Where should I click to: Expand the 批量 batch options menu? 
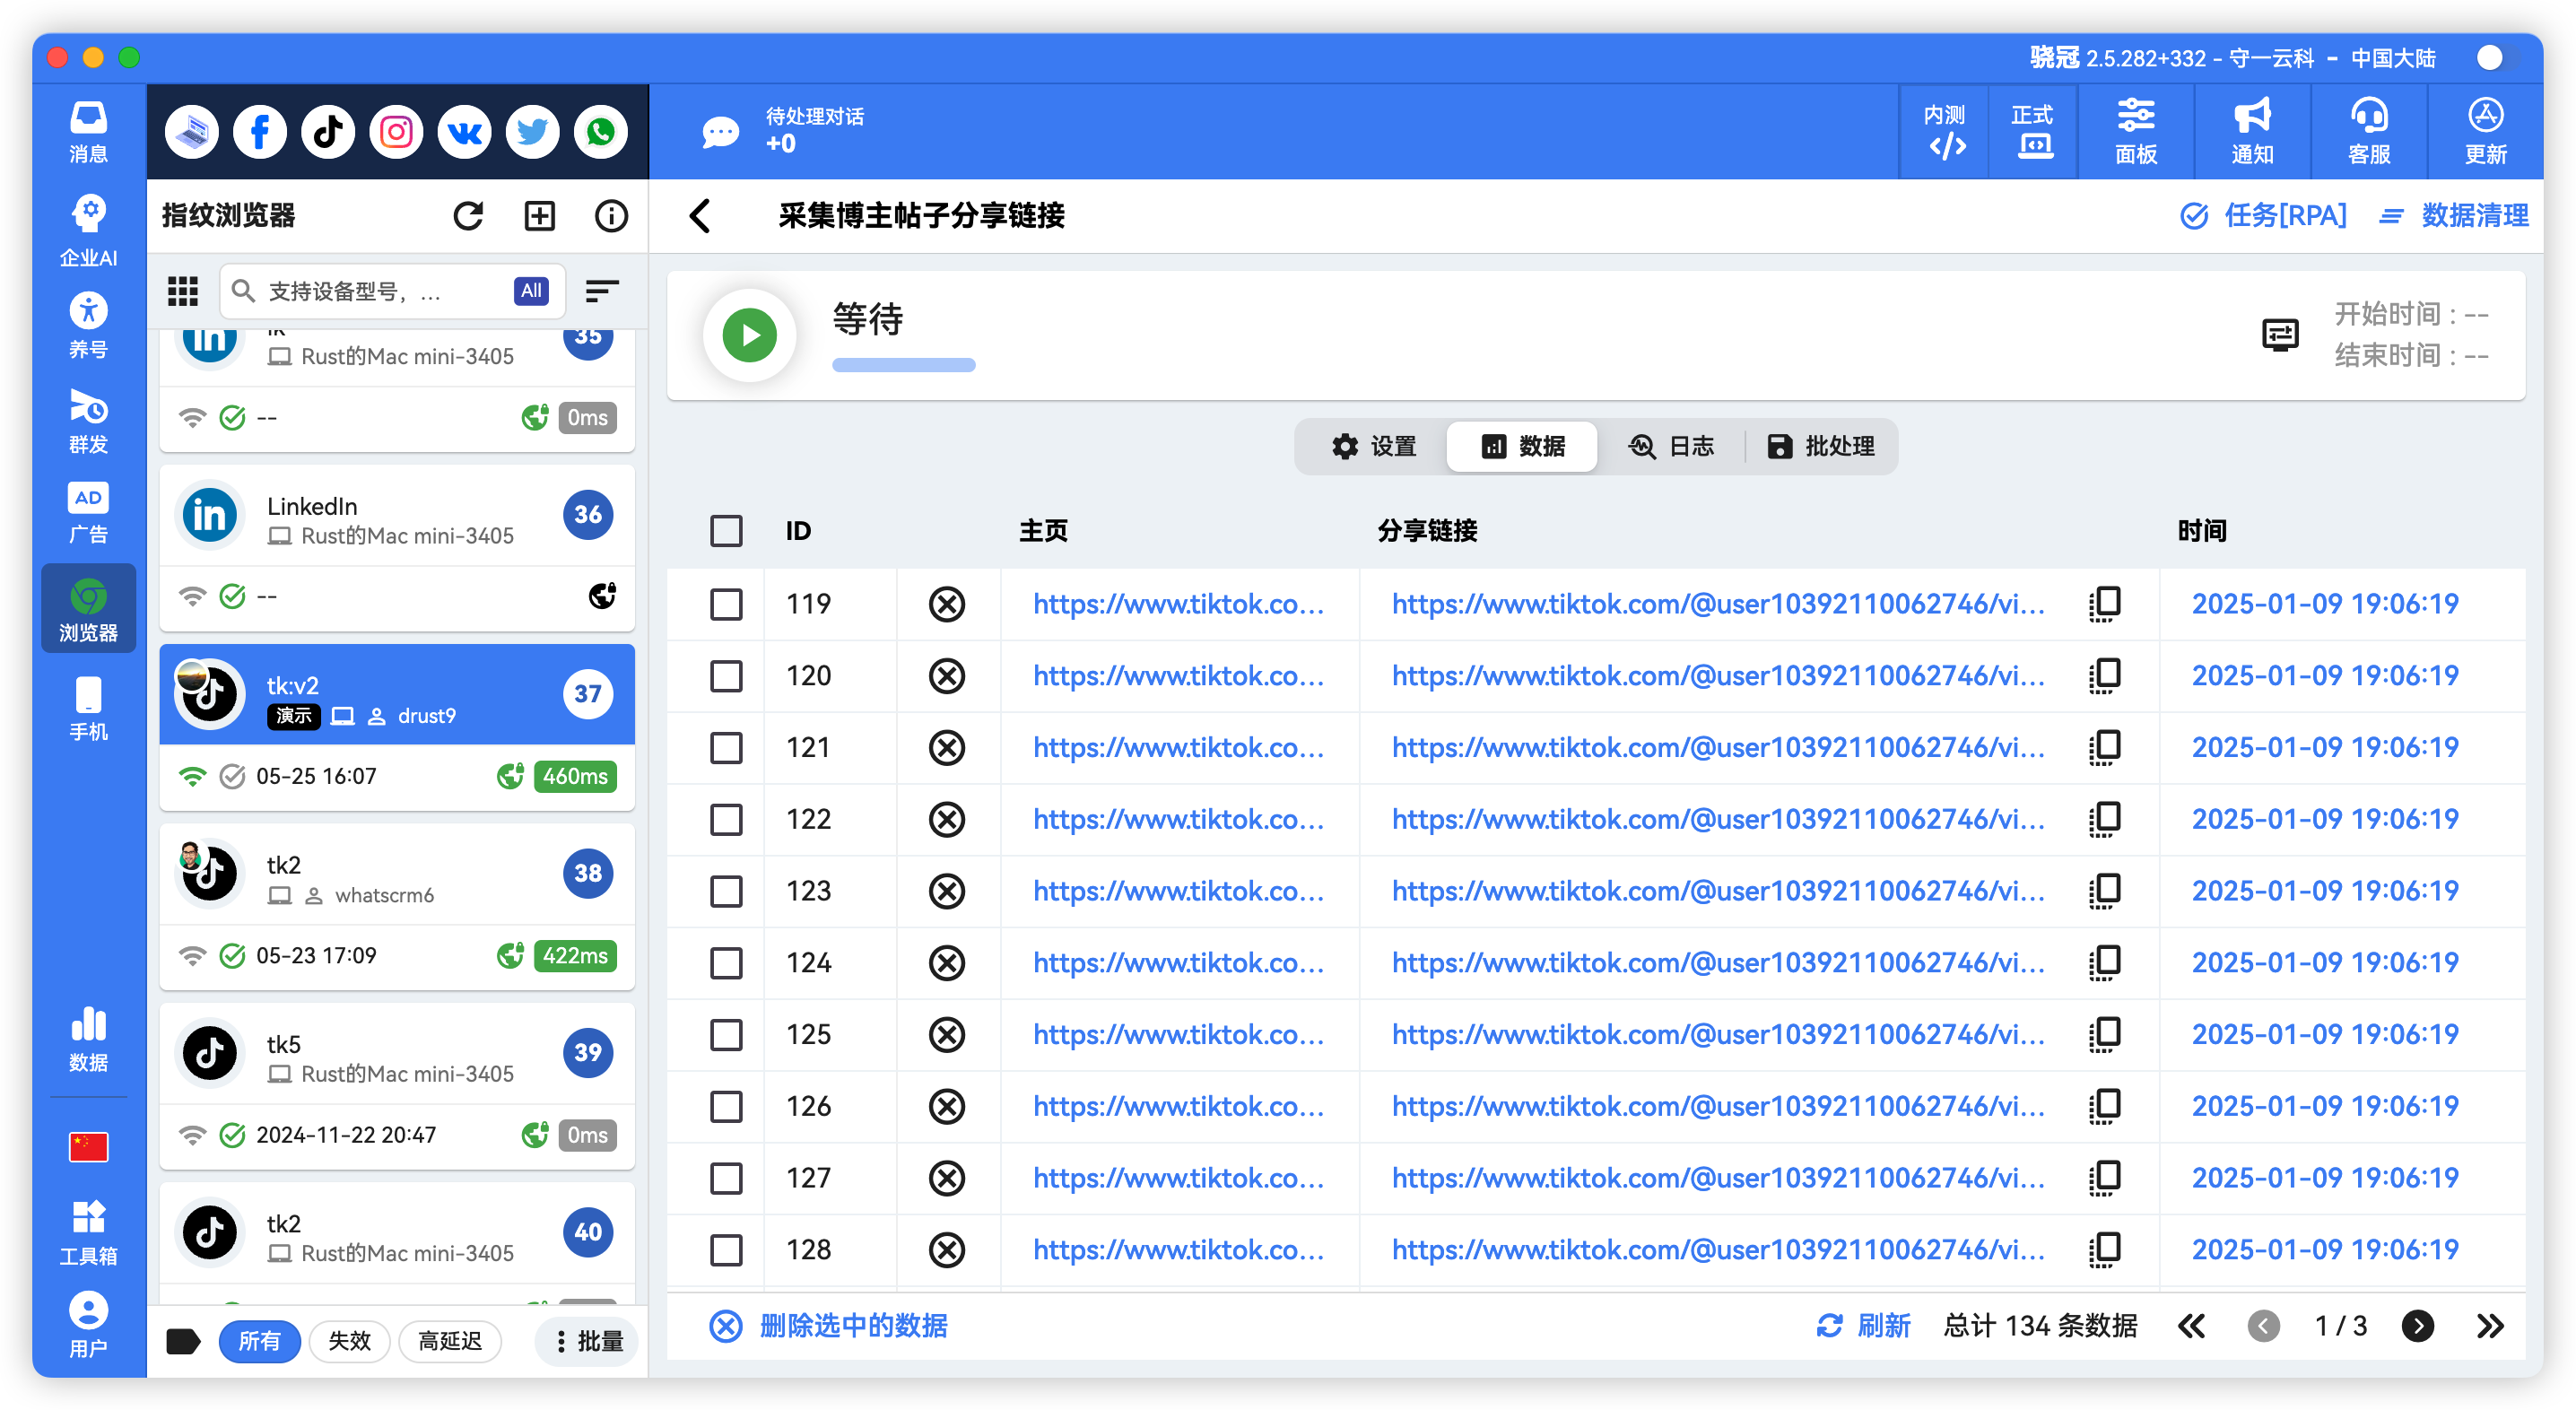click(x=586, y=1341)
